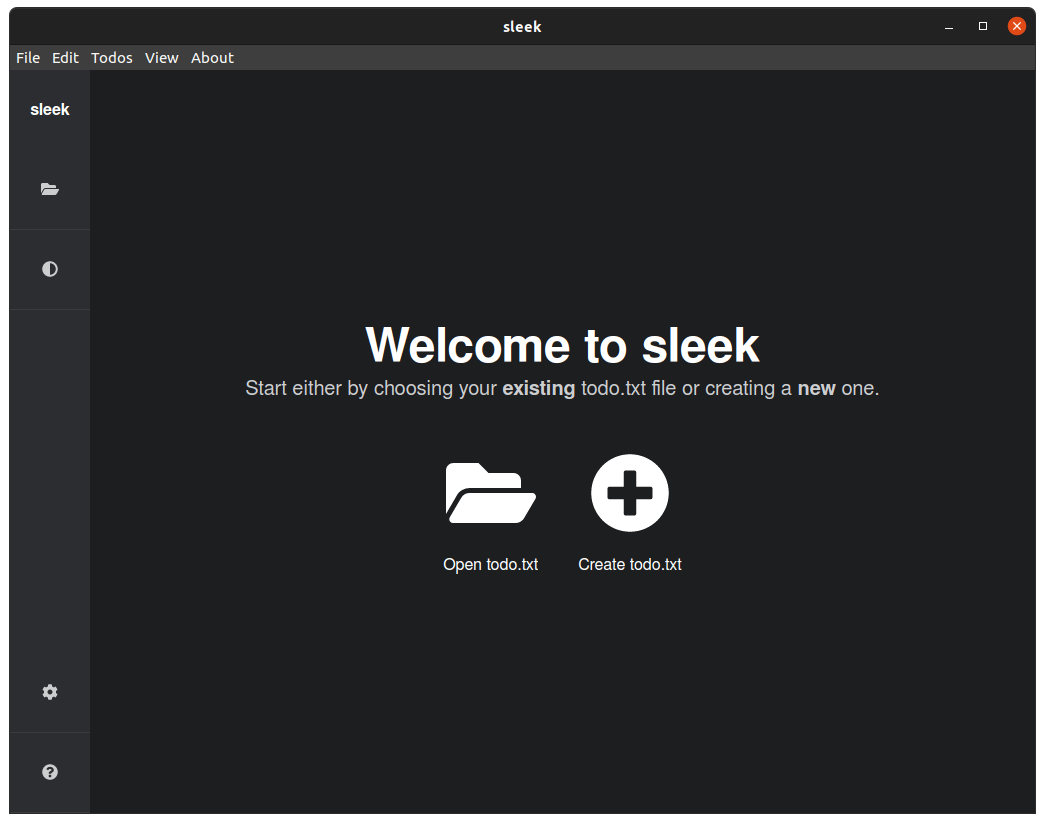1045x823 pixels.
Task: Click the Welcome to sleek heading
Action: tap(562, 345)
